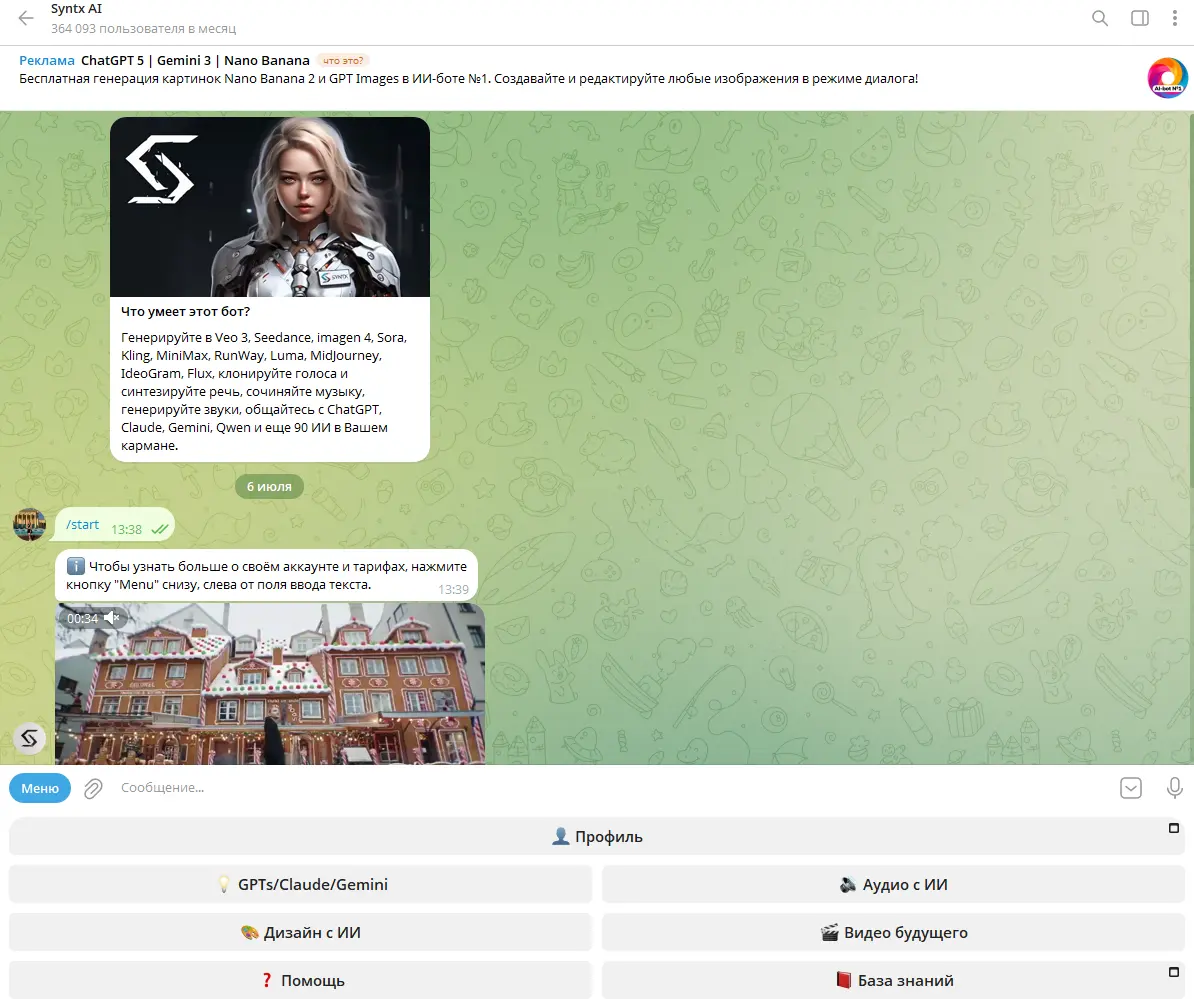Screen dimensions: 1194x999
Task: Unmute the video via speaker icon
Action: [x=112, y=618]
